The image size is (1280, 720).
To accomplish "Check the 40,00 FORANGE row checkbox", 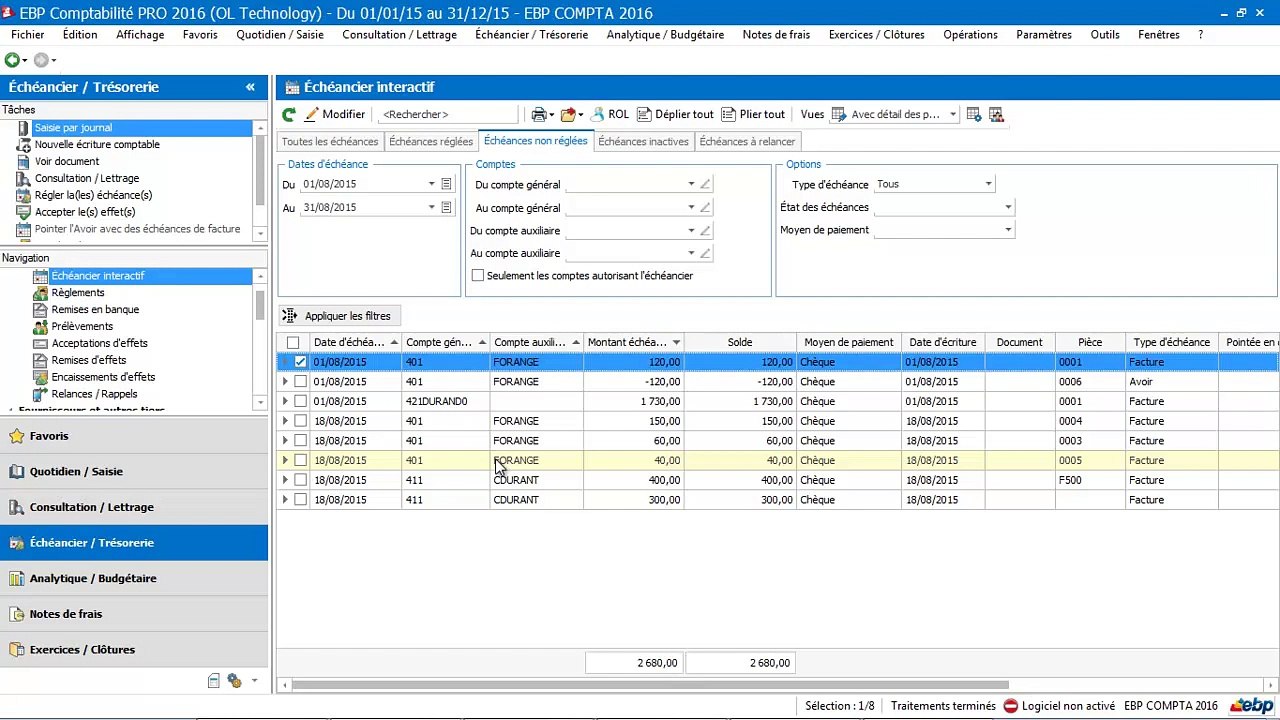I will (300, 461).
